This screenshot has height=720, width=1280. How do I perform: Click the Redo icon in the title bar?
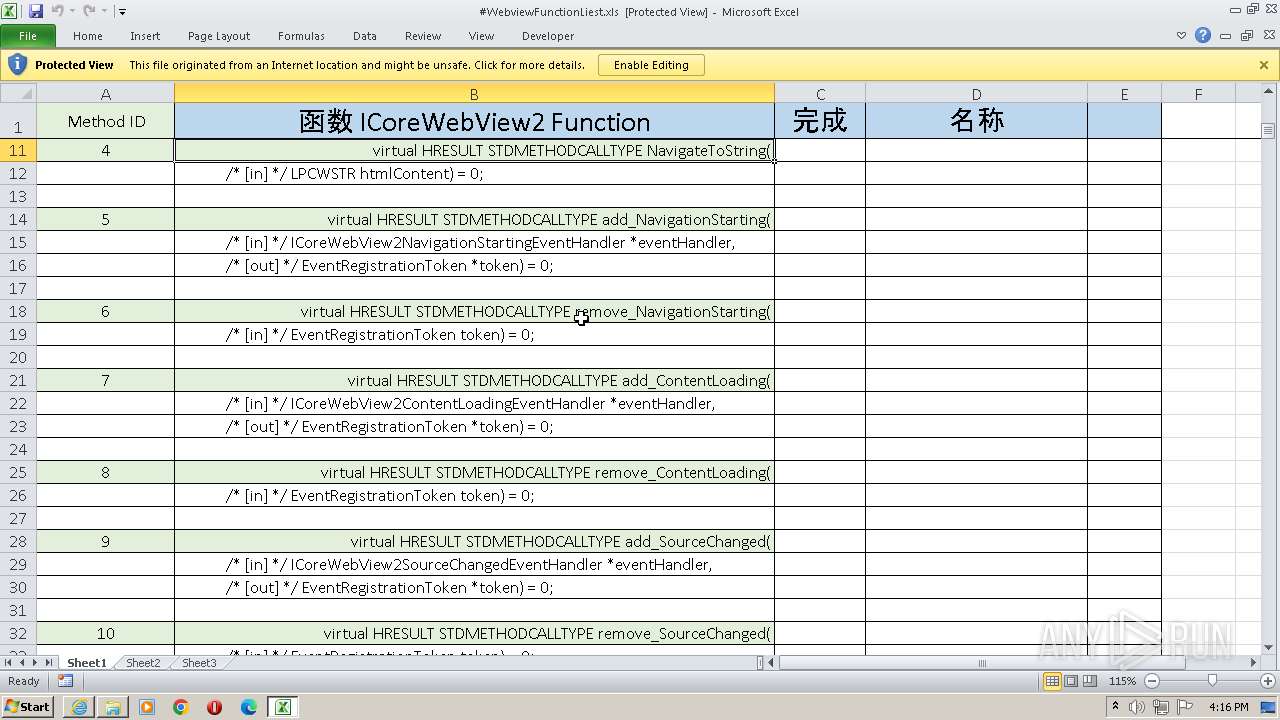coord(89,11)
